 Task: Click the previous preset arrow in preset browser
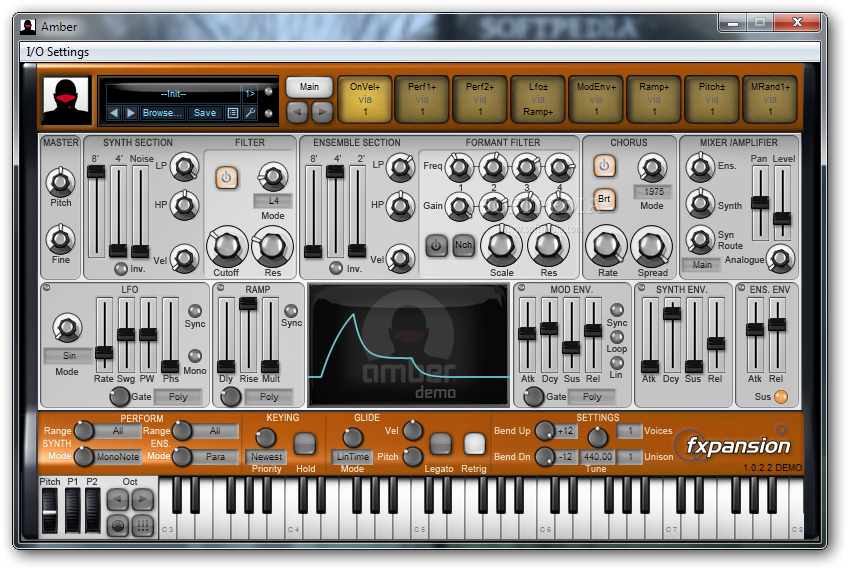click(x=114, y=113)
